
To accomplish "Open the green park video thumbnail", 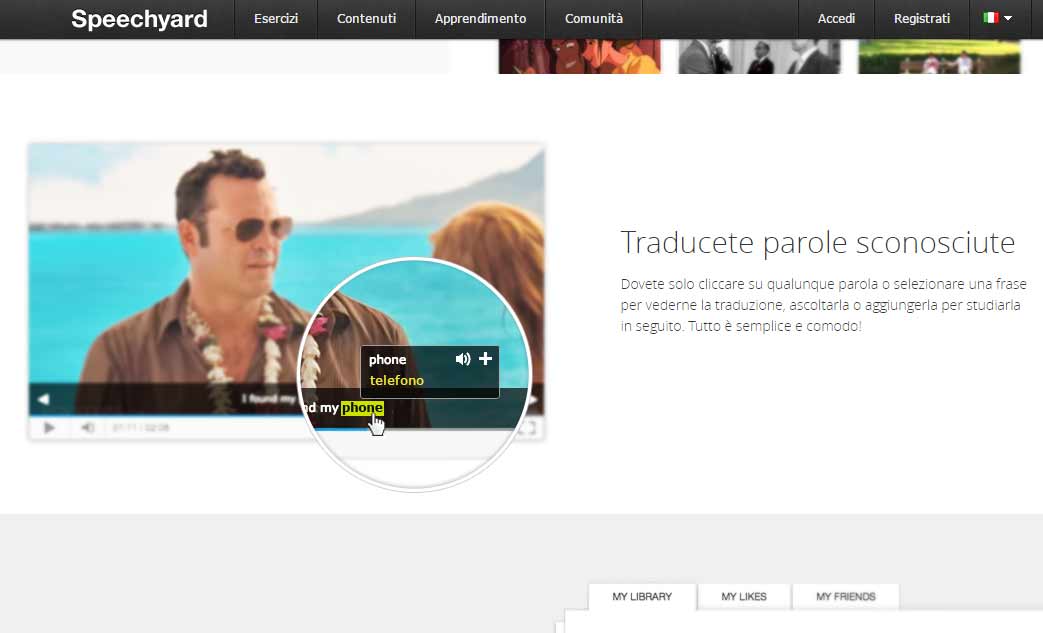I will 939,57.
